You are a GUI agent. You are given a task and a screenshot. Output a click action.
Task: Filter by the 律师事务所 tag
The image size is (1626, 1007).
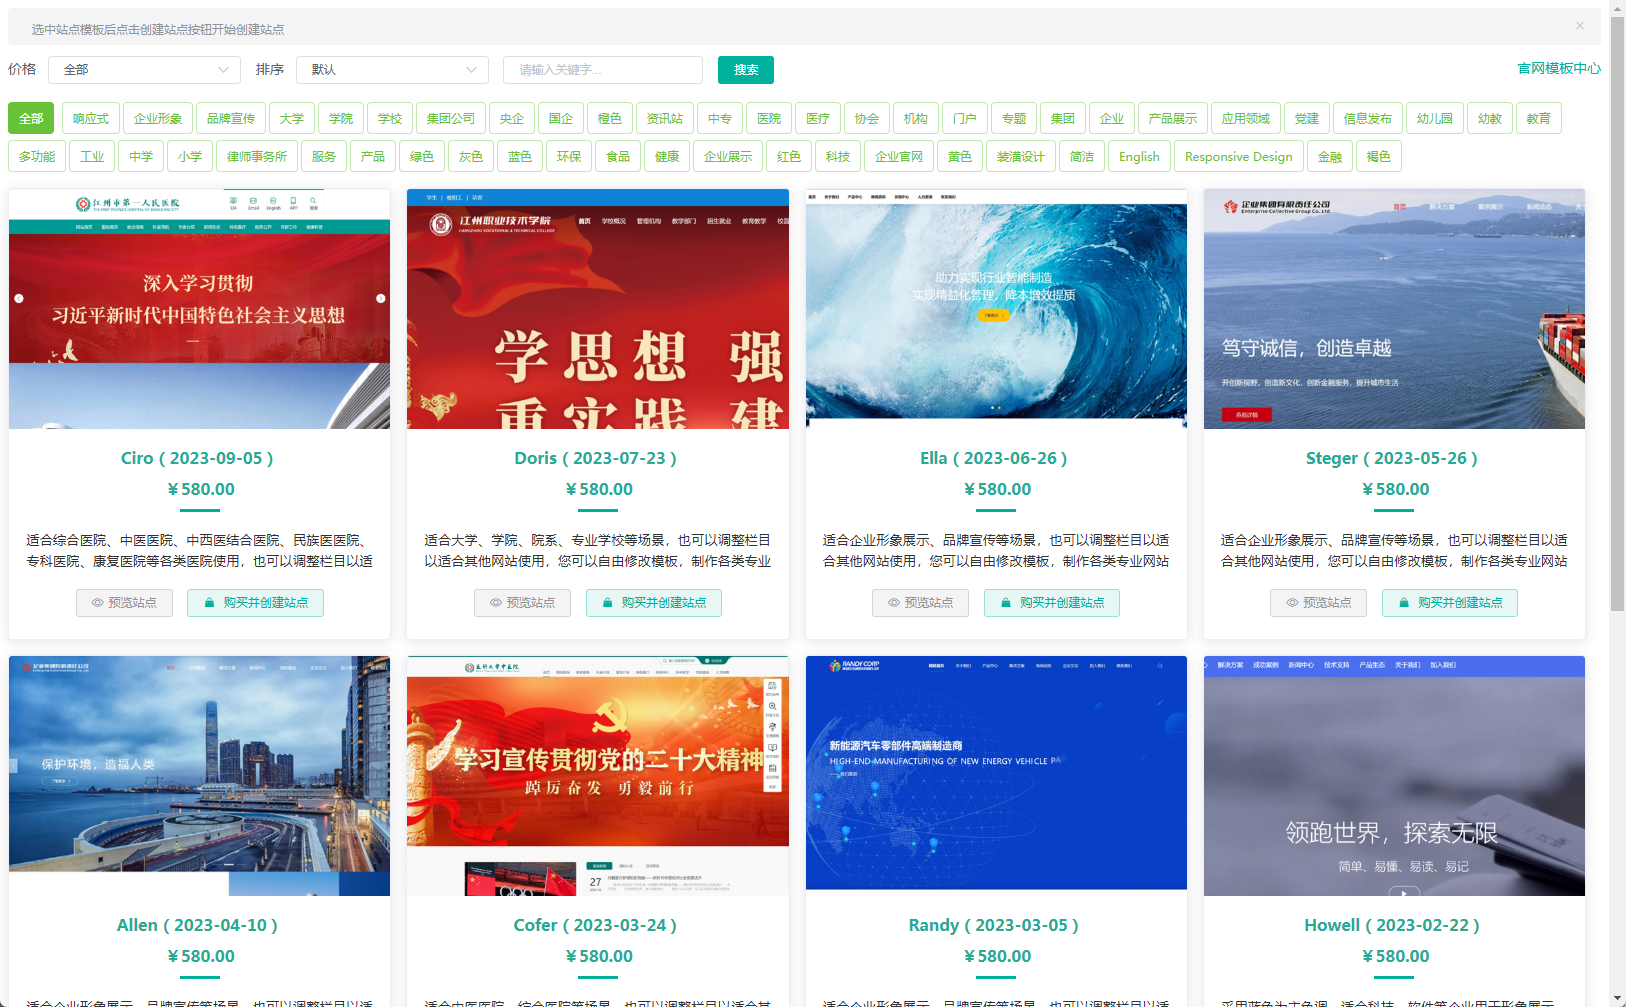click(x=257, y=156)
